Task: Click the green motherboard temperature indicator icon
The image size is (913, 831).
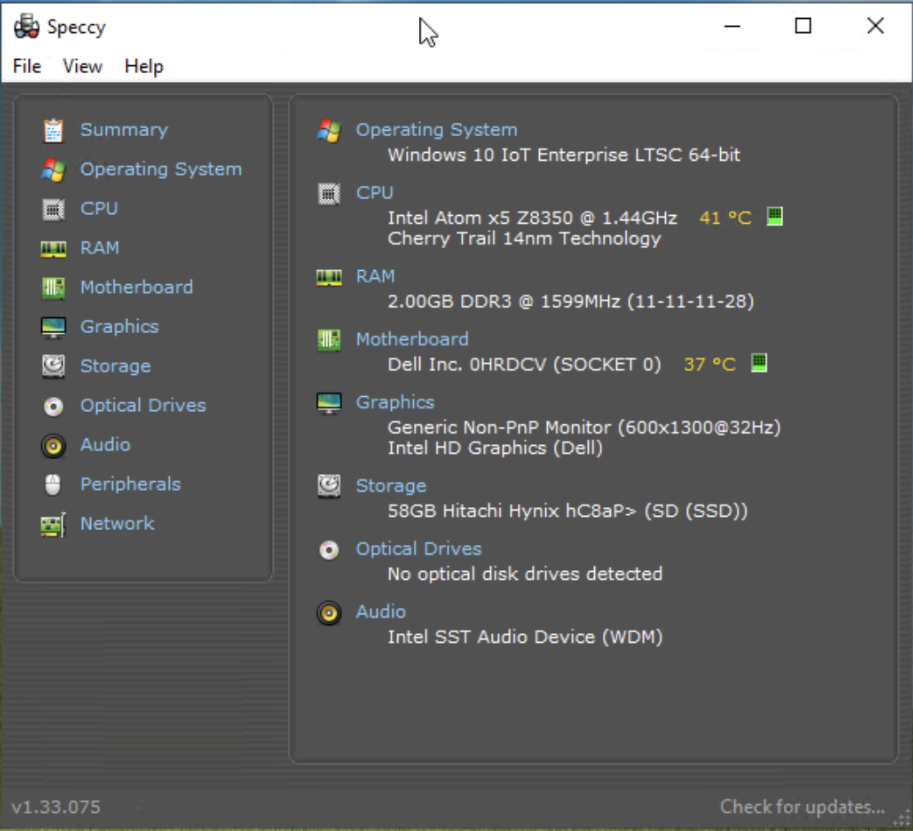Action: coord(759,363)
